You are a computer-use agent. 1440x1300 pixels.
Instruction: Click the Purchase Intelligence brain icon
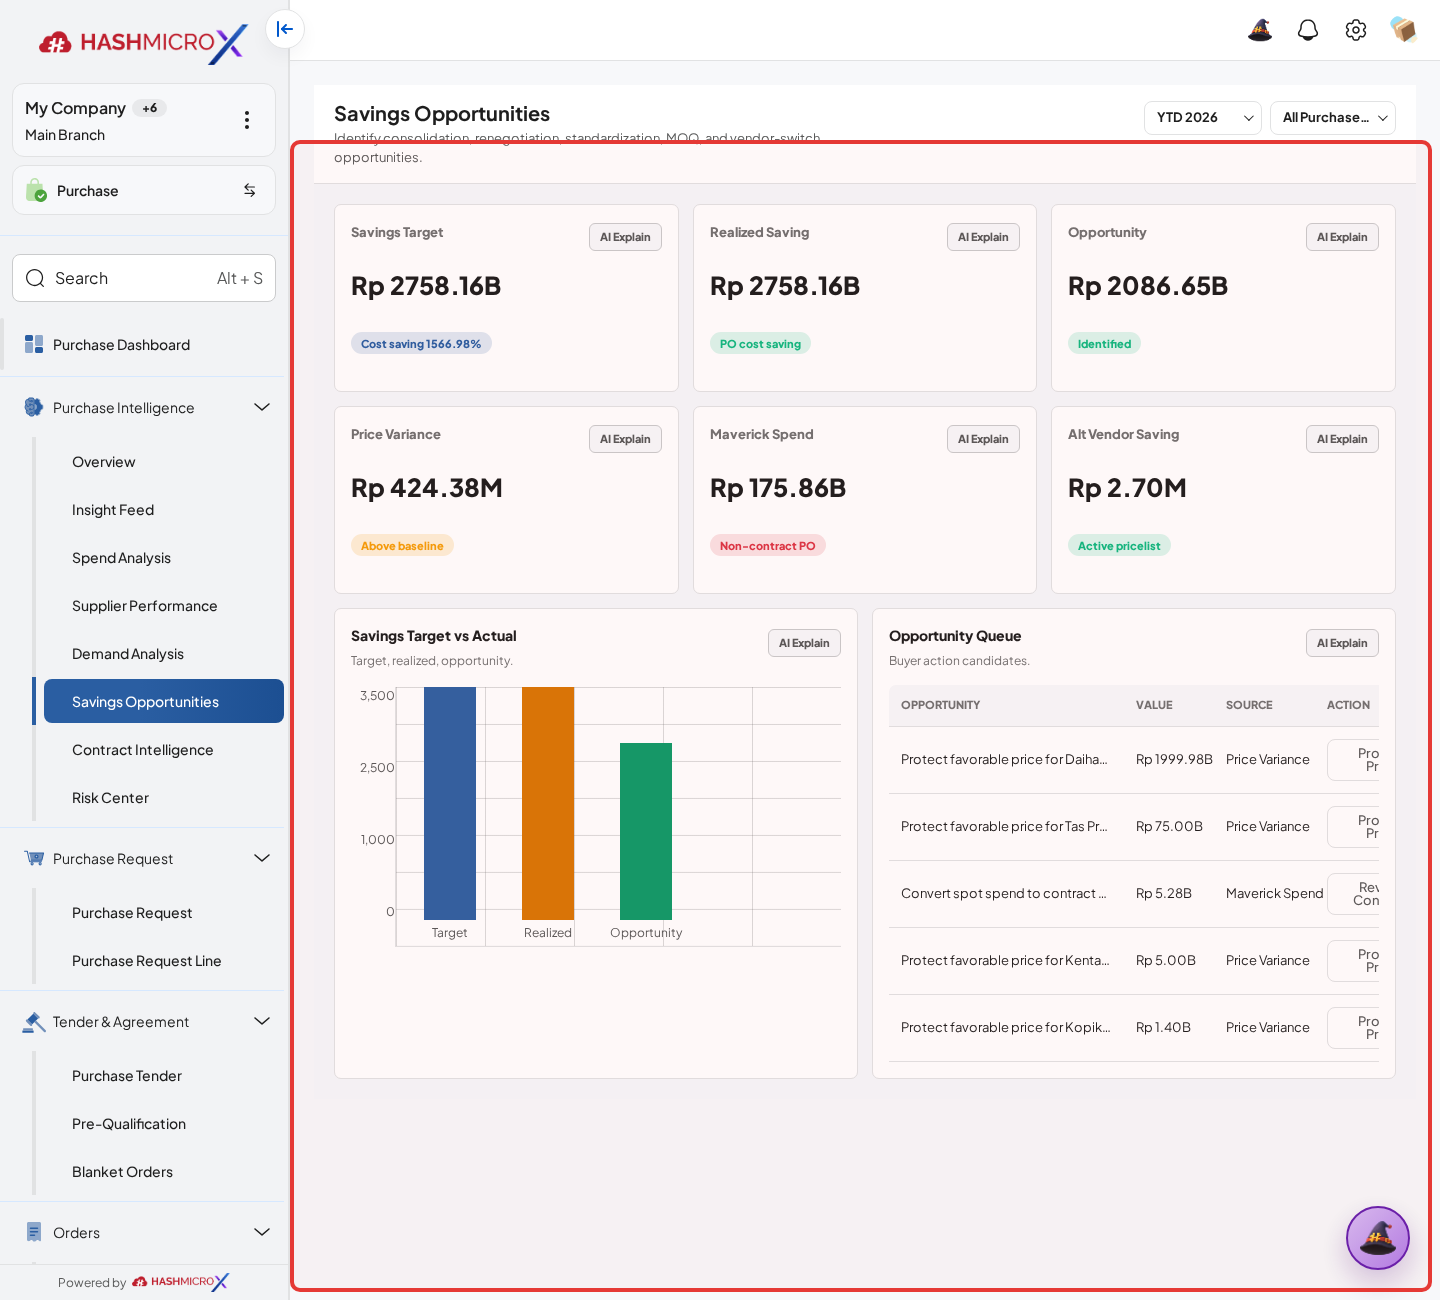34,407
